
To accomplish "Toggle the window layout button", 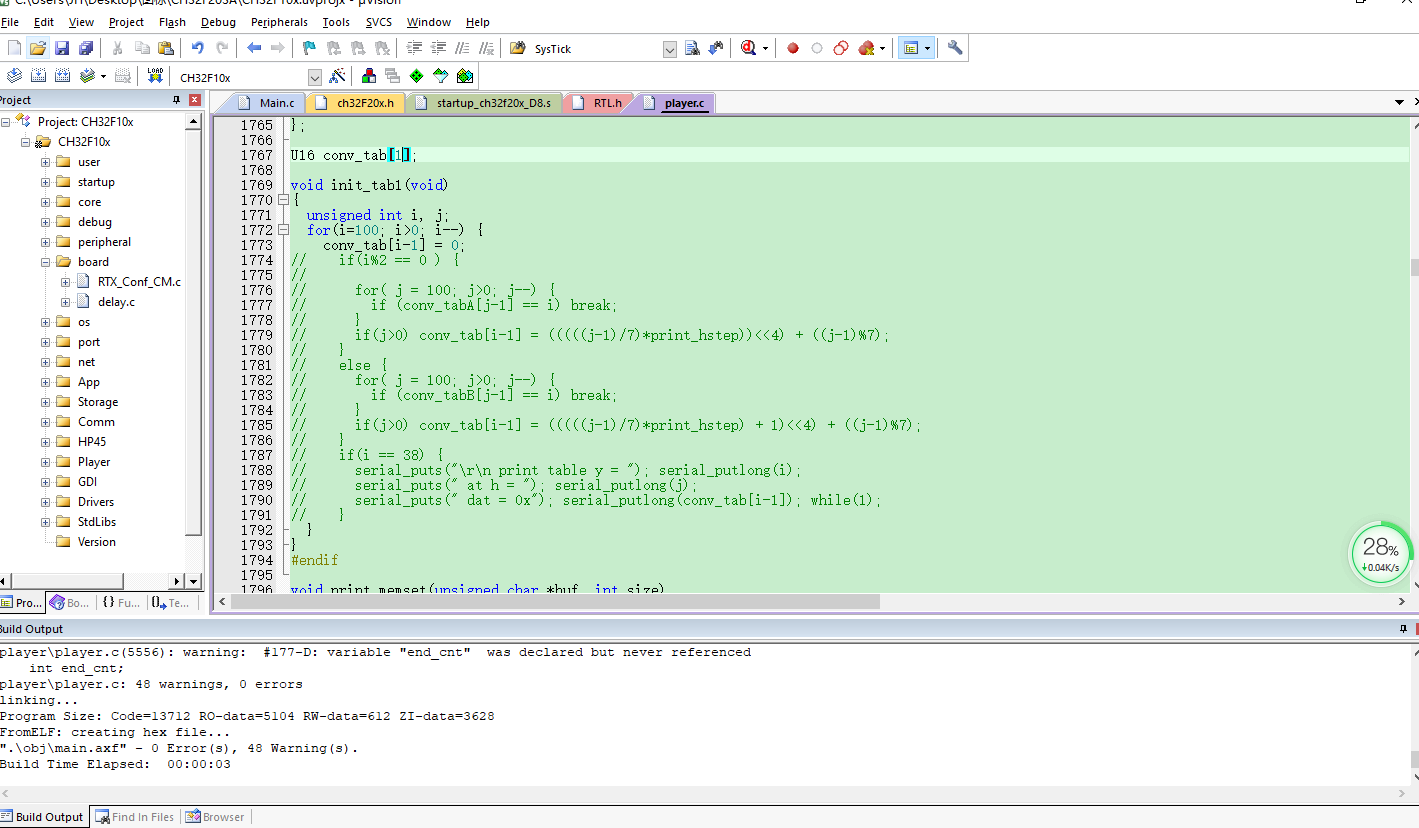I will (910, 48).
